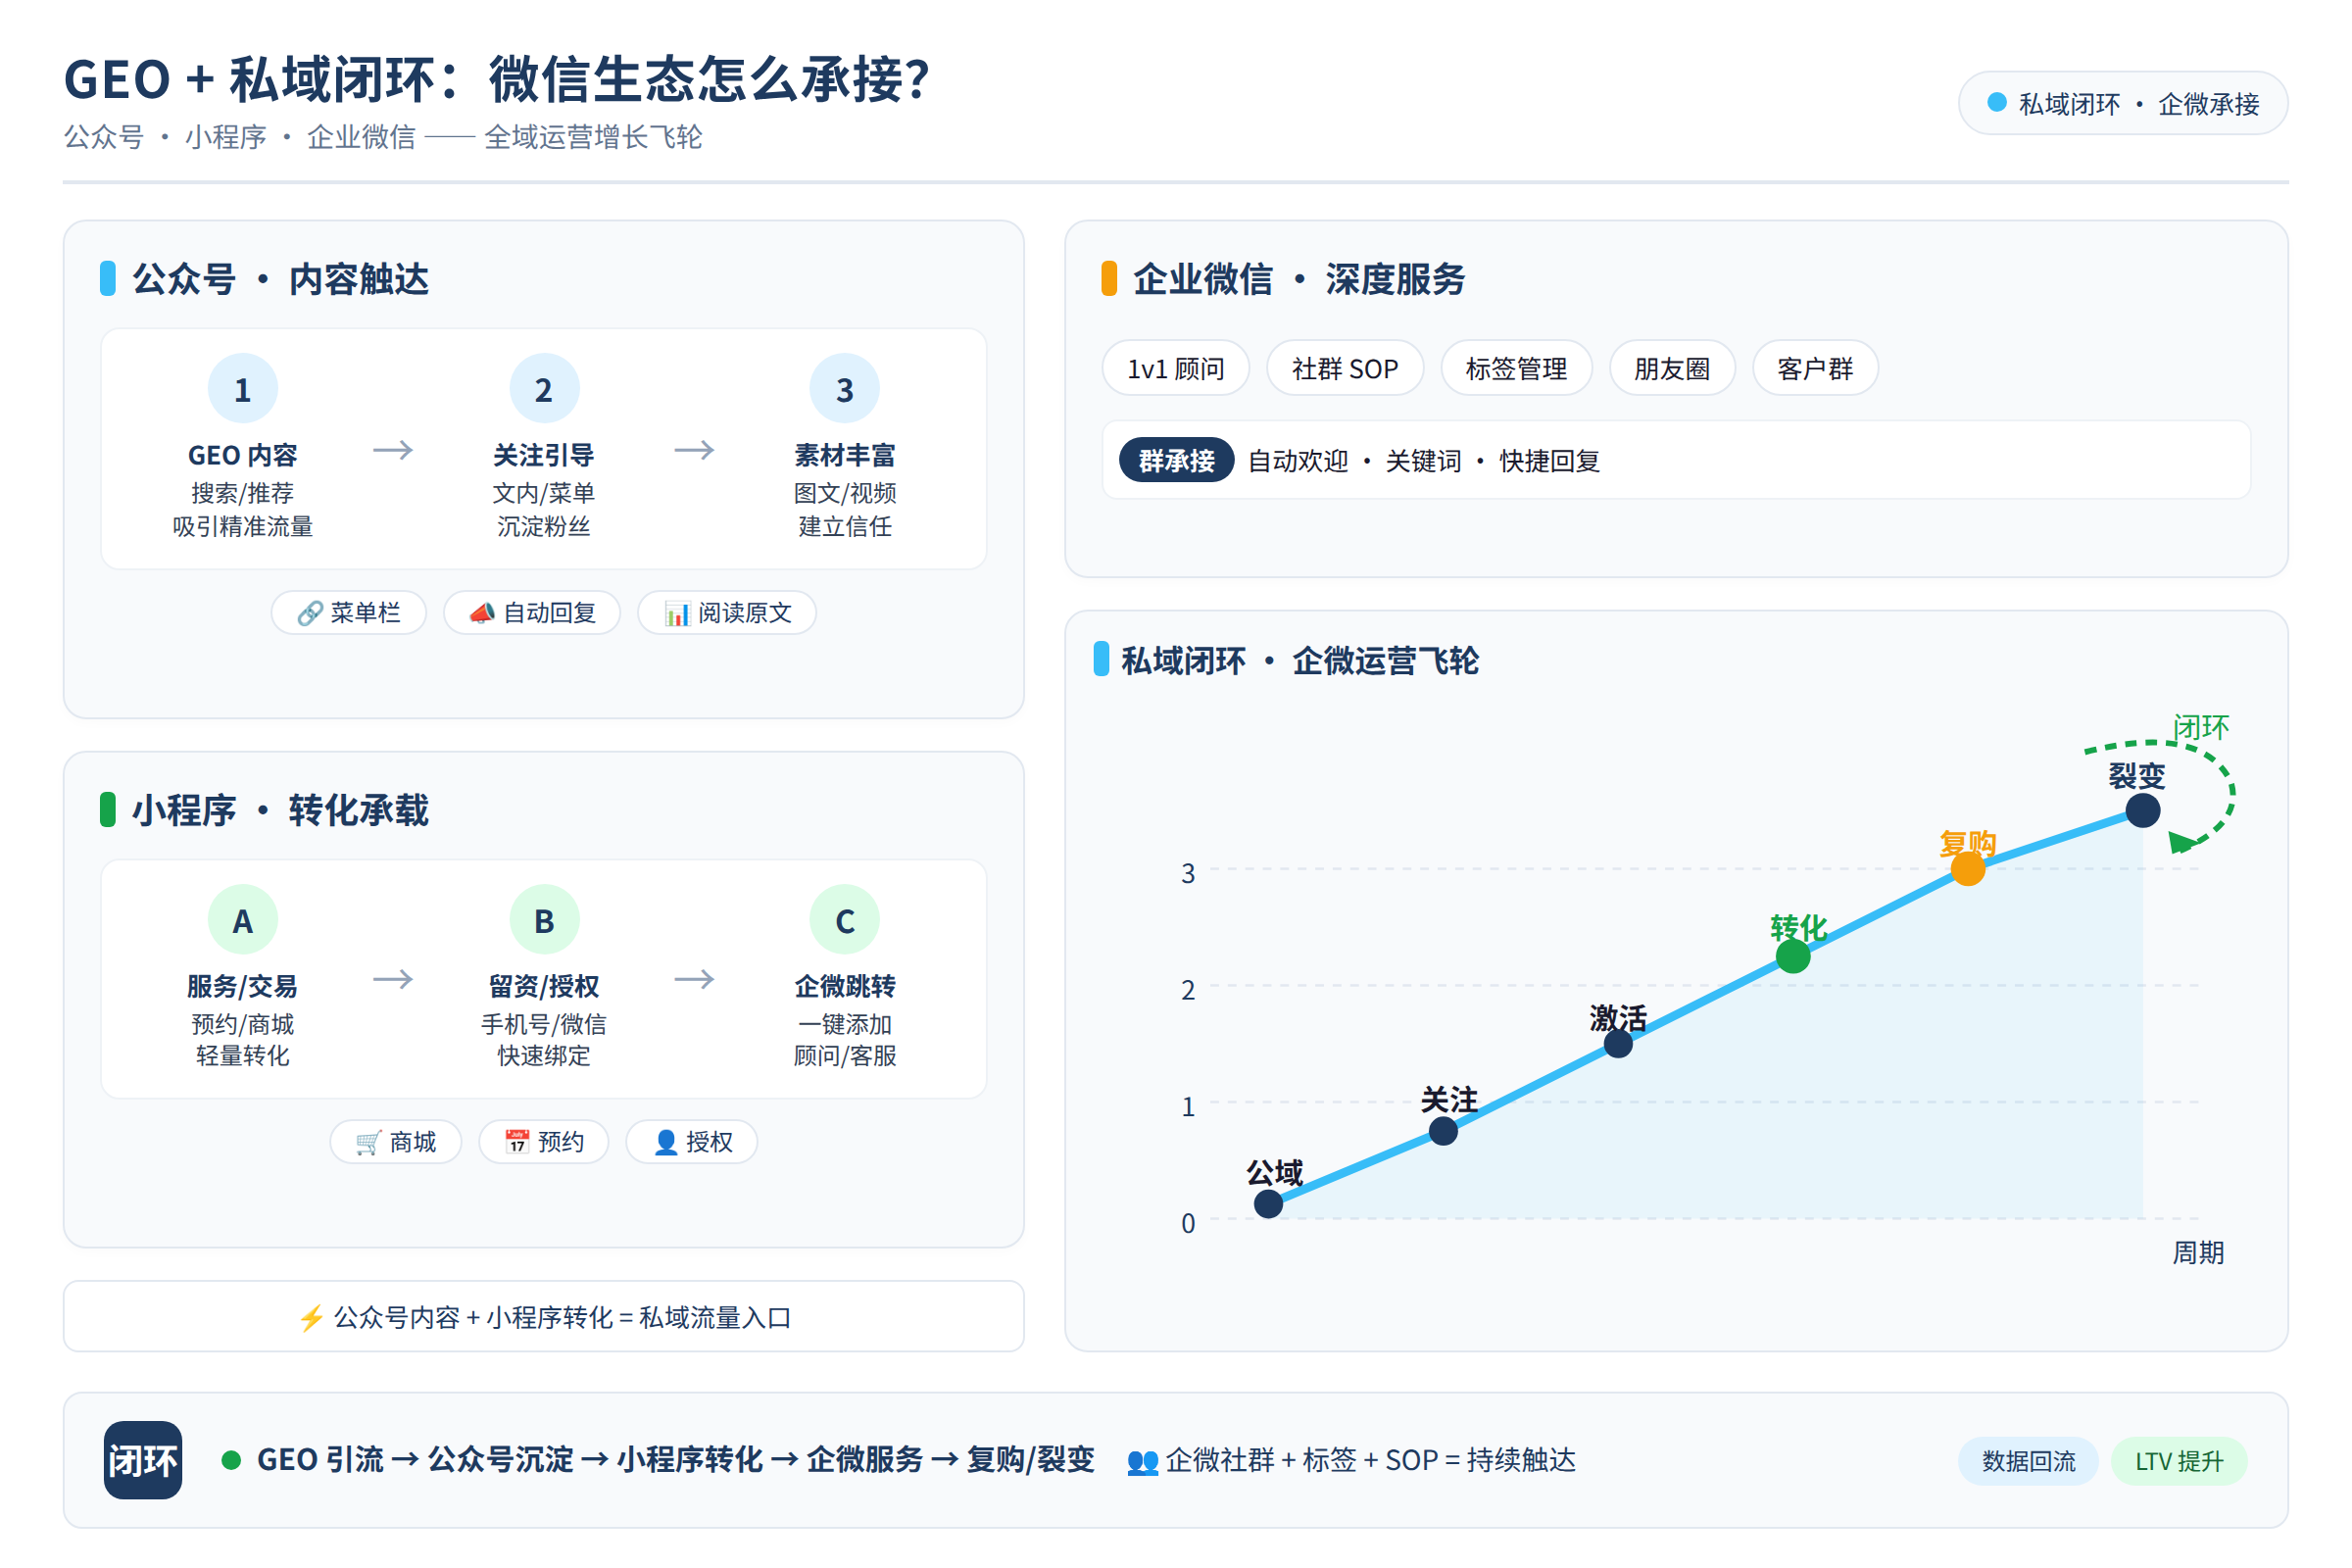Click the text 吸引精准流量
Viewport: 2352px width, 1568px height.
click(x=243, y=526)
